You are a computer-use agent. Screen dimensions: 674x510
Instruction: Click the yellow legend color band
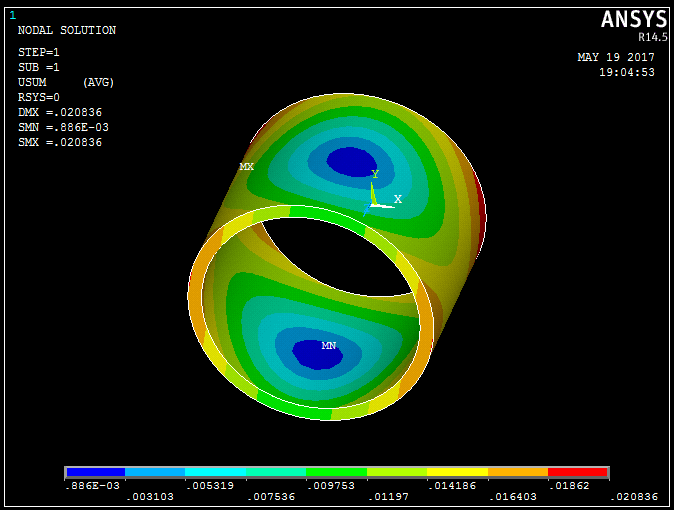click(457, 472)
